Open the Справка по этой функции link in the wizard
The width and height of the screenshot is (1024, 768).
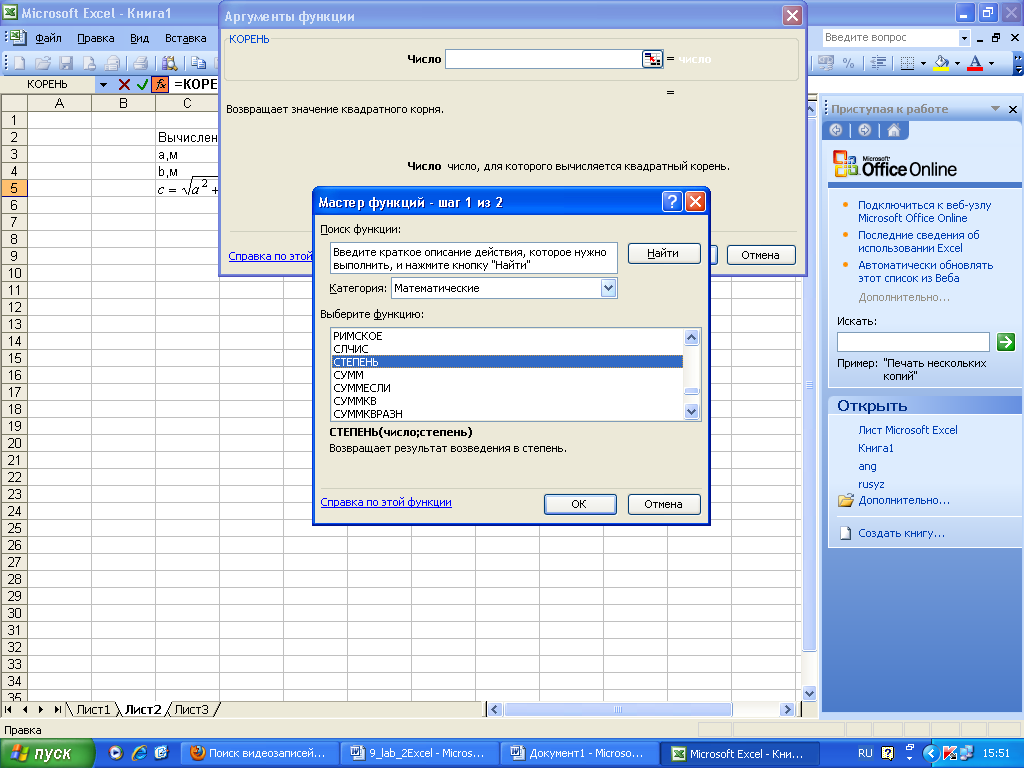[x=385, y=502]
